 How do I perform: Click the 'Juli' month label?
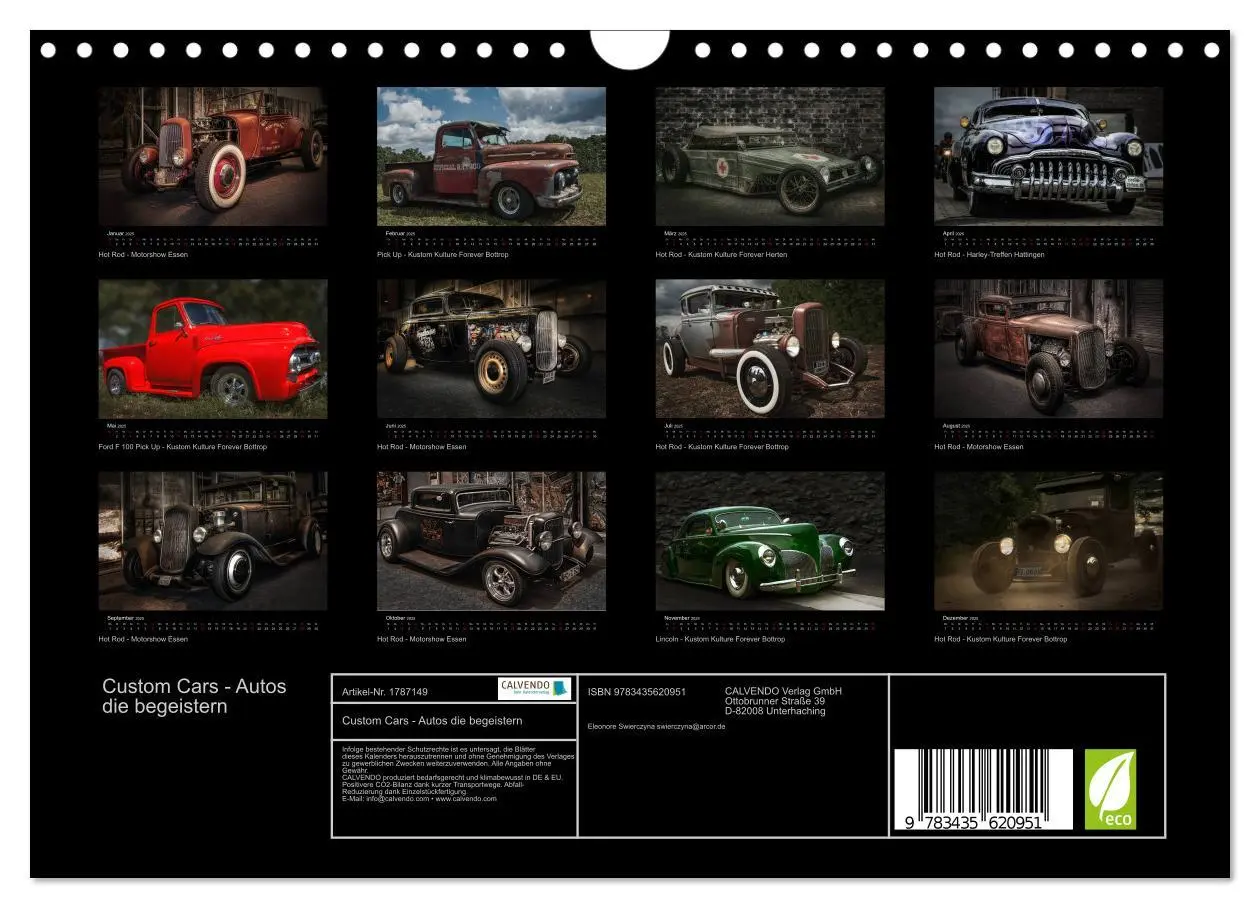point(669,426)
